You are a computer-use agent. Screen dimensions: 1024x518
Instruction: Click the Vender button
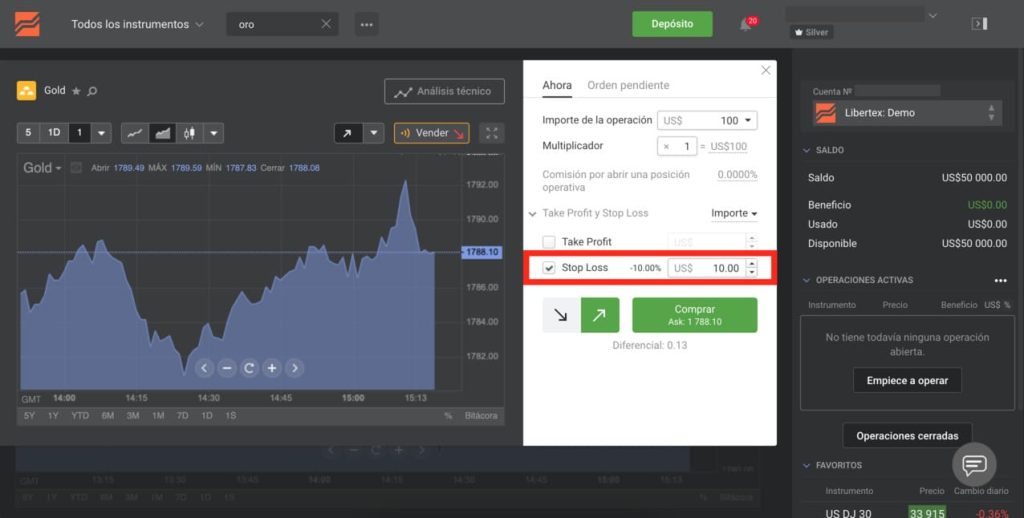click(x=432, y=133)
